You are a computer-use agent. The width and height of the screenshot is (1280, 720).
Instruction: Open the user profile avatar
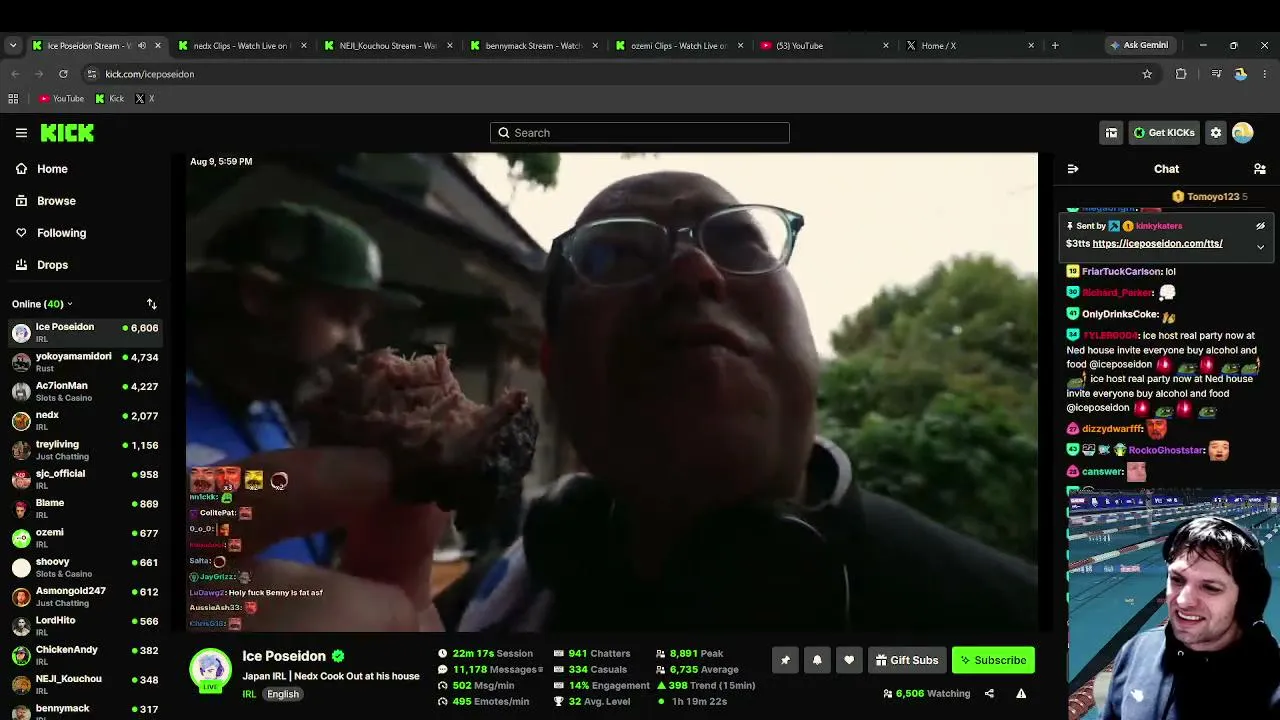pyautogui.click(x=1243, y=132)
